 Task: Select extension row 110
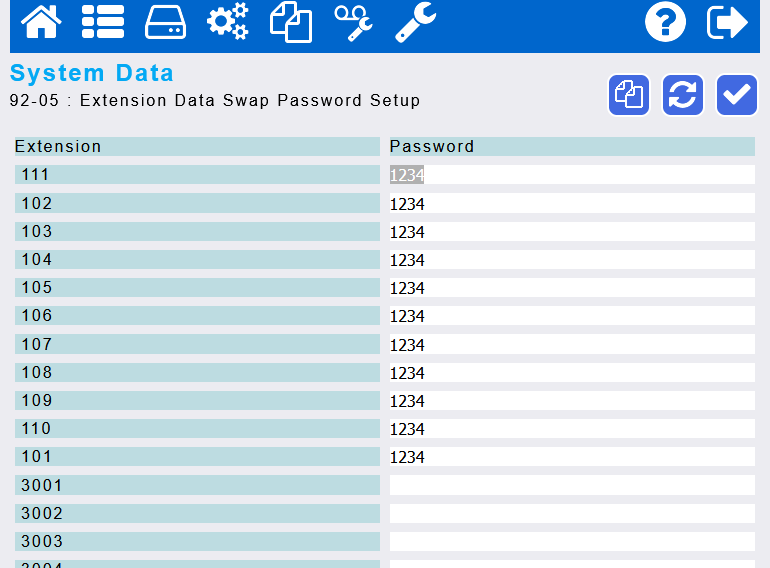pyautogui.click(x=197, y=429)
